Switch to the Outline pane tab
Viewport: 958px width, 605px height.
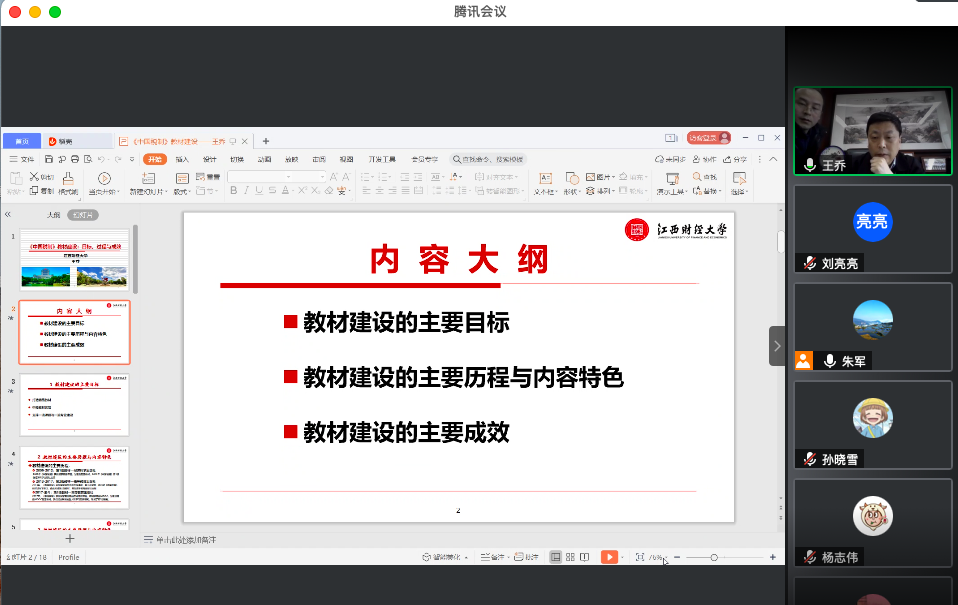54,214
